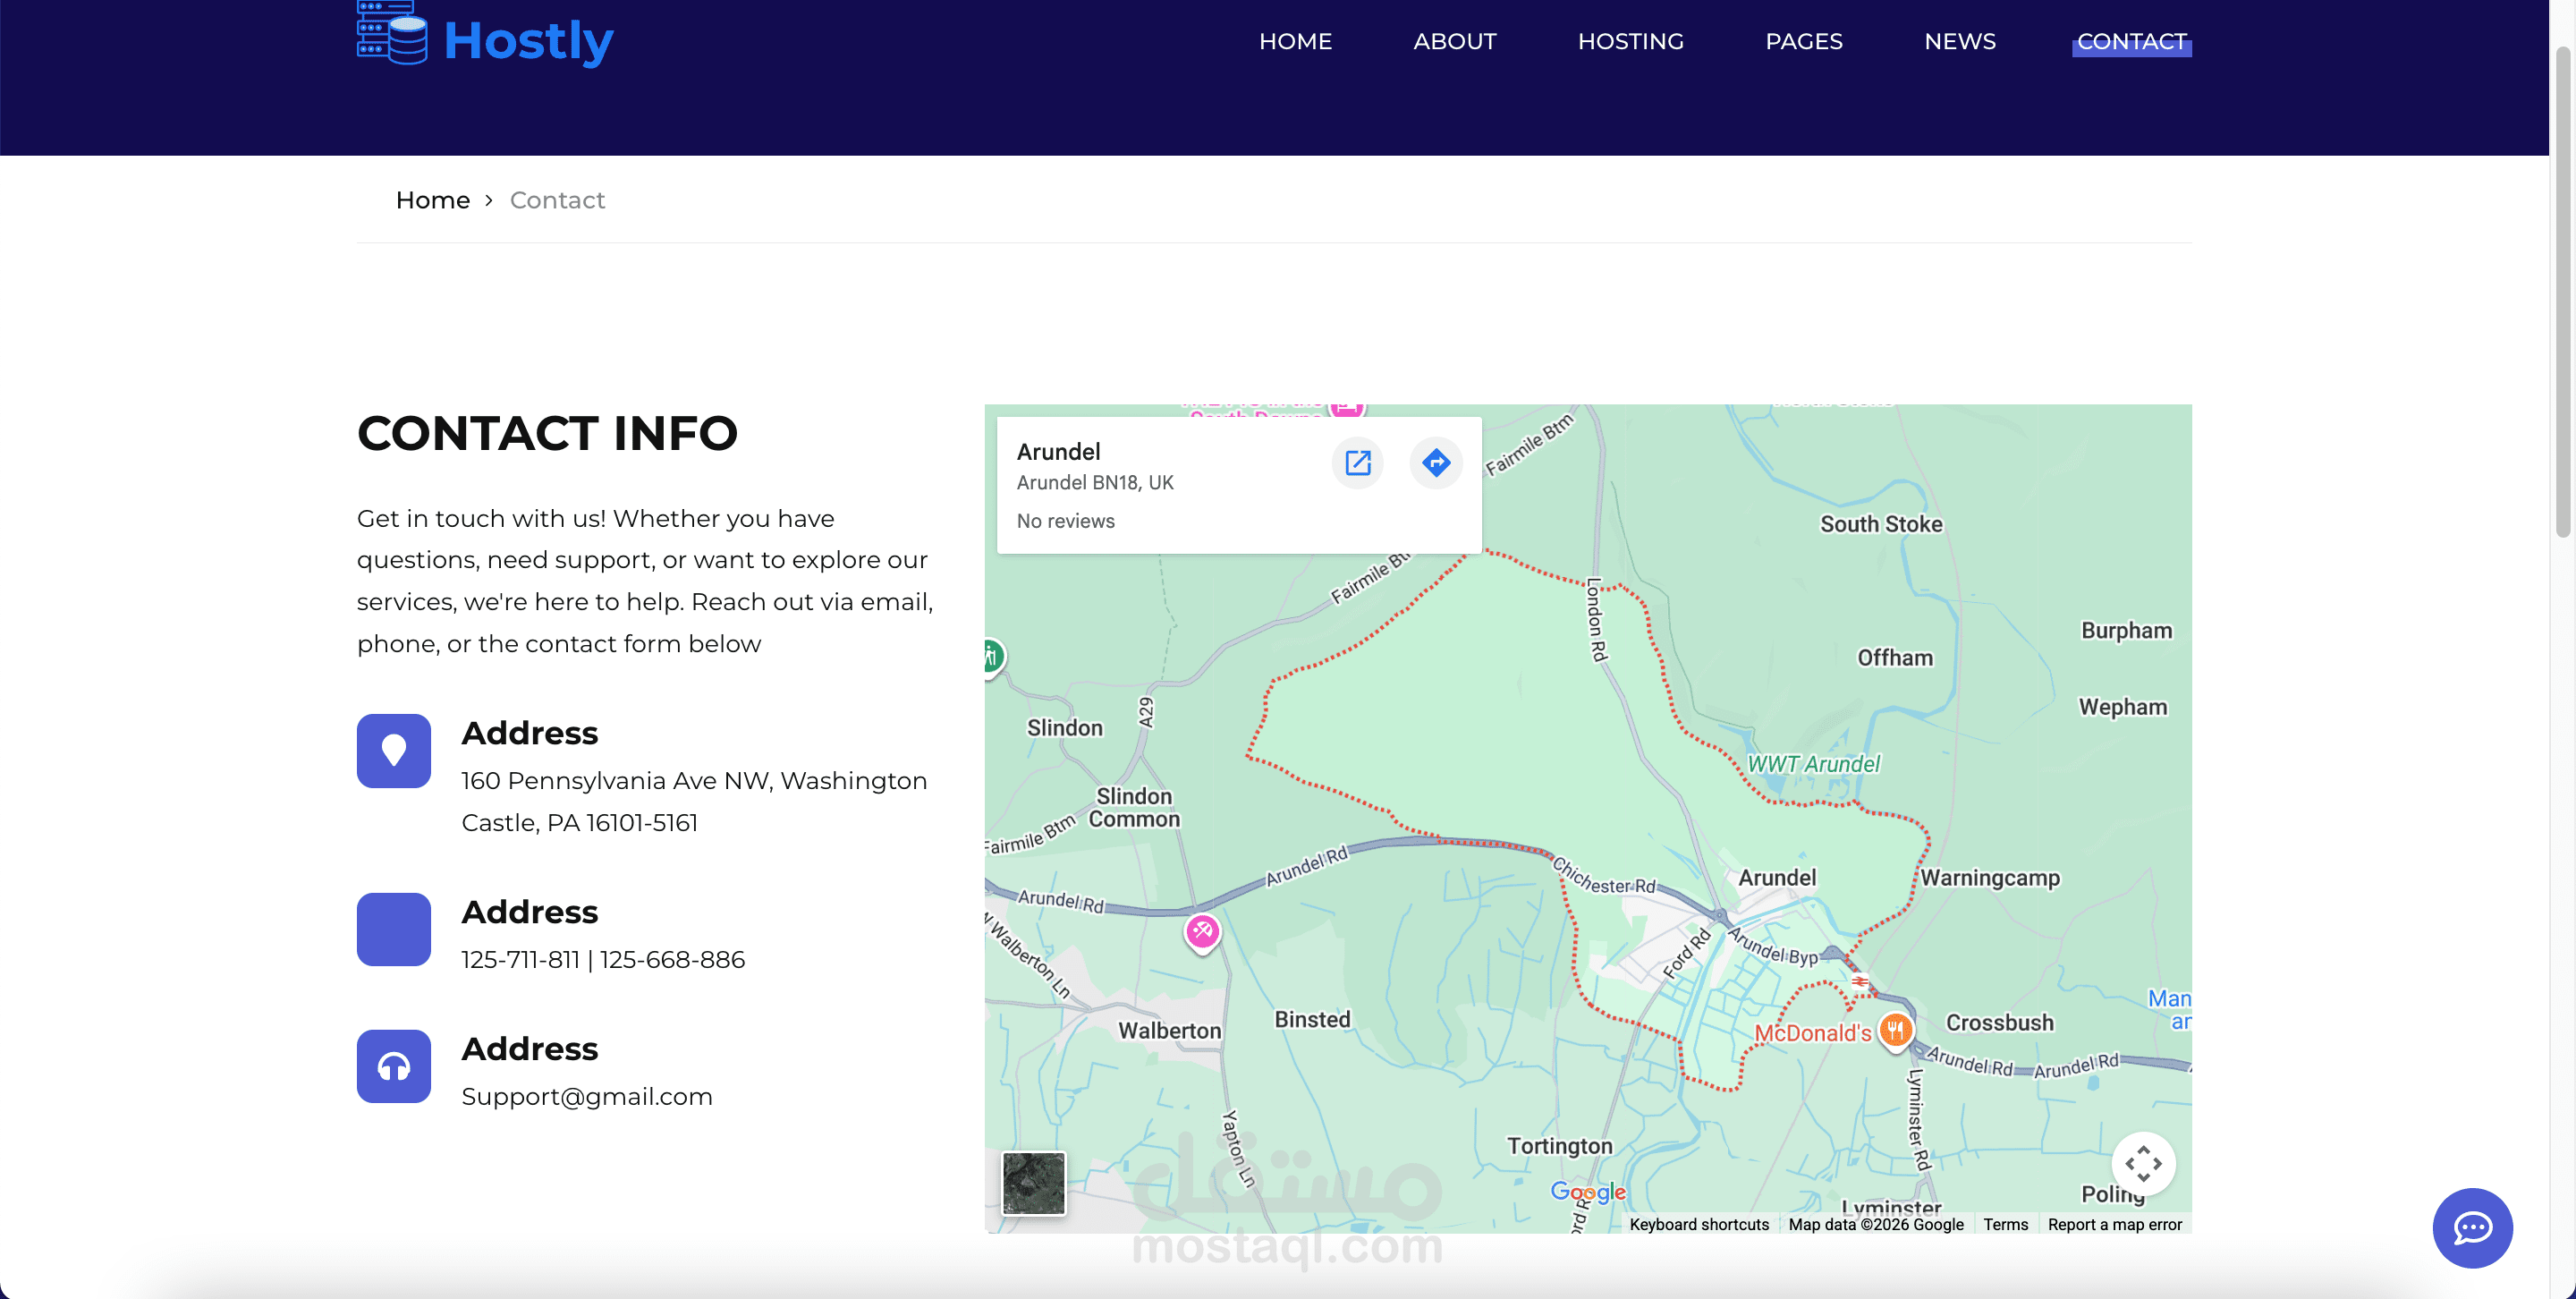This screenshot has width=2576, height=1299.
Task: Open the map Terms link
Action: pyautogui.click(x=2005, y=1224)
